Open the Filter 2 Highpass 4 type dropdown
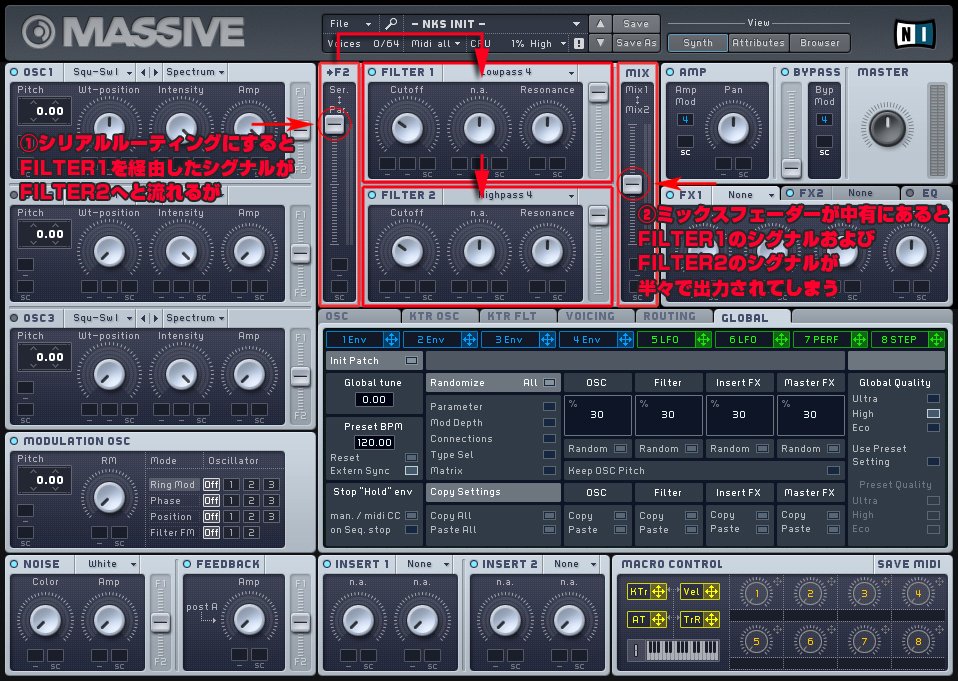 [x=511, y=195]
